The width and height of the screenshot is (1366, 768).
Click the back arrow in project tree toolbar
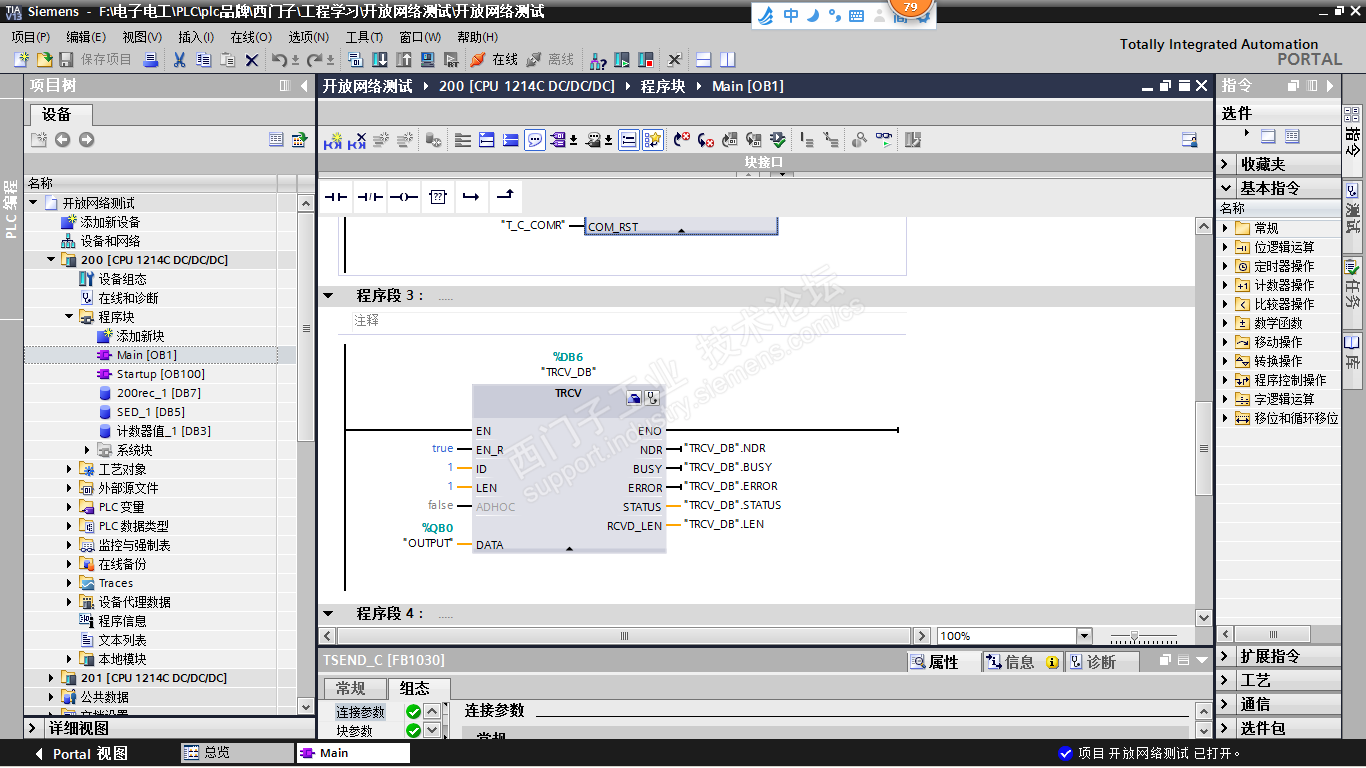pyautogui.click(x=63, y=140)
